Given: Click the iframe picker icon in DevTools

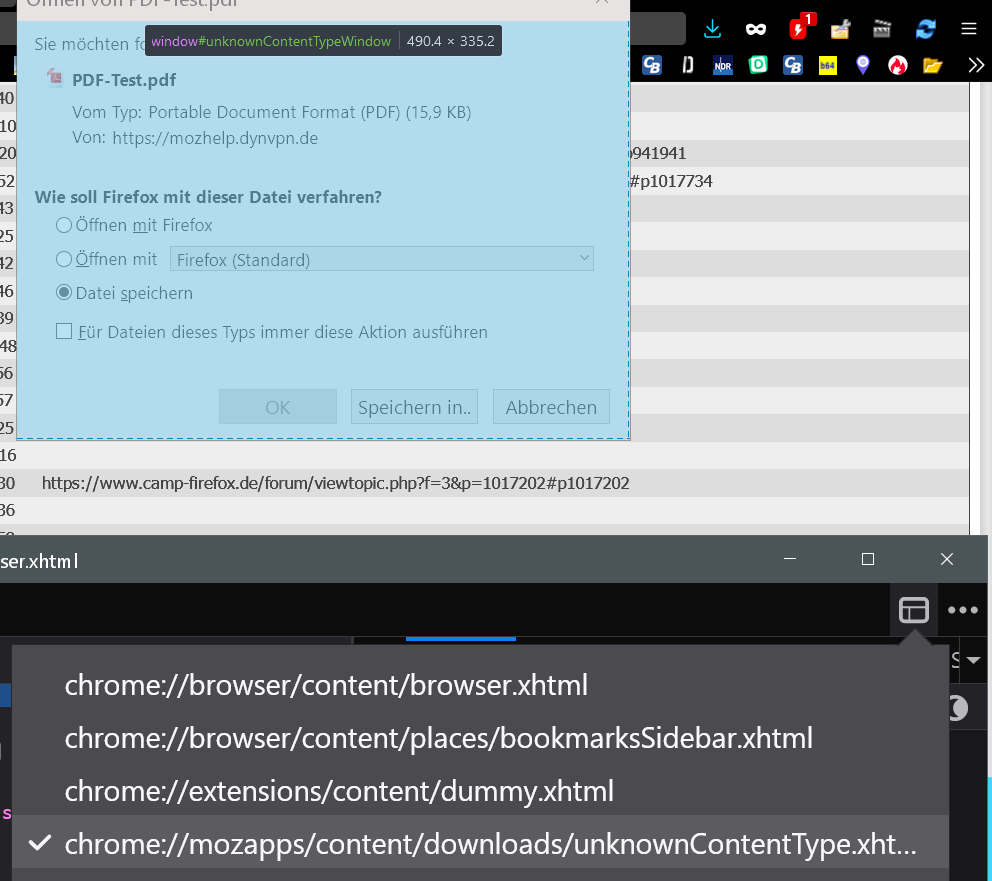Looking at the screenshot, I should pos(913,610).
